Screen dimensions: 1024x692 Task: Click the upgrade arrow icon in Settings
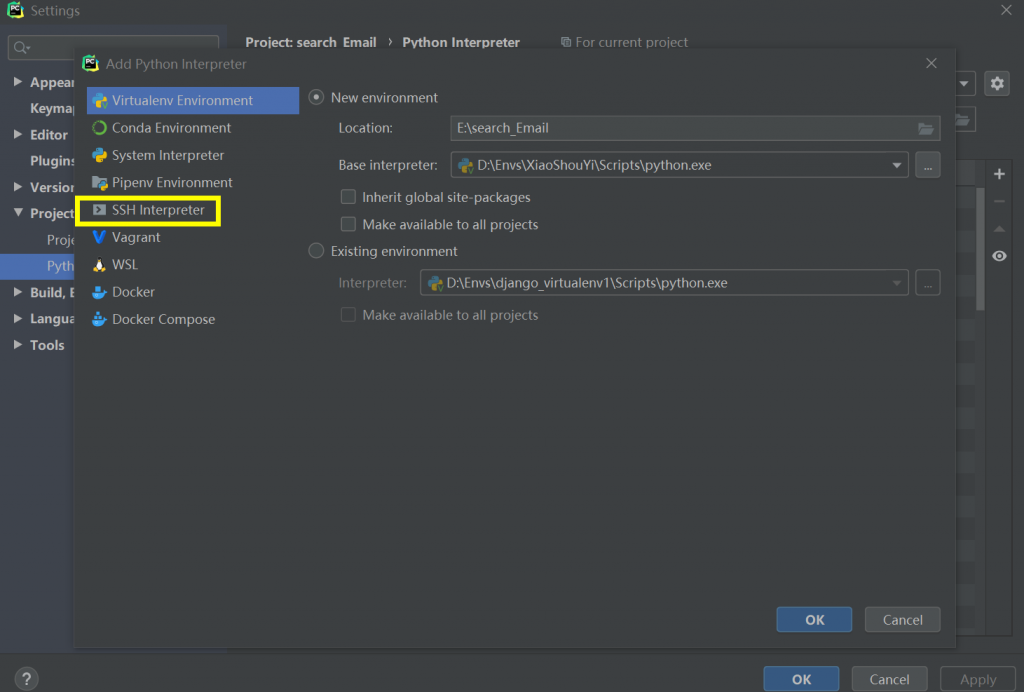(x=999, y=229)
